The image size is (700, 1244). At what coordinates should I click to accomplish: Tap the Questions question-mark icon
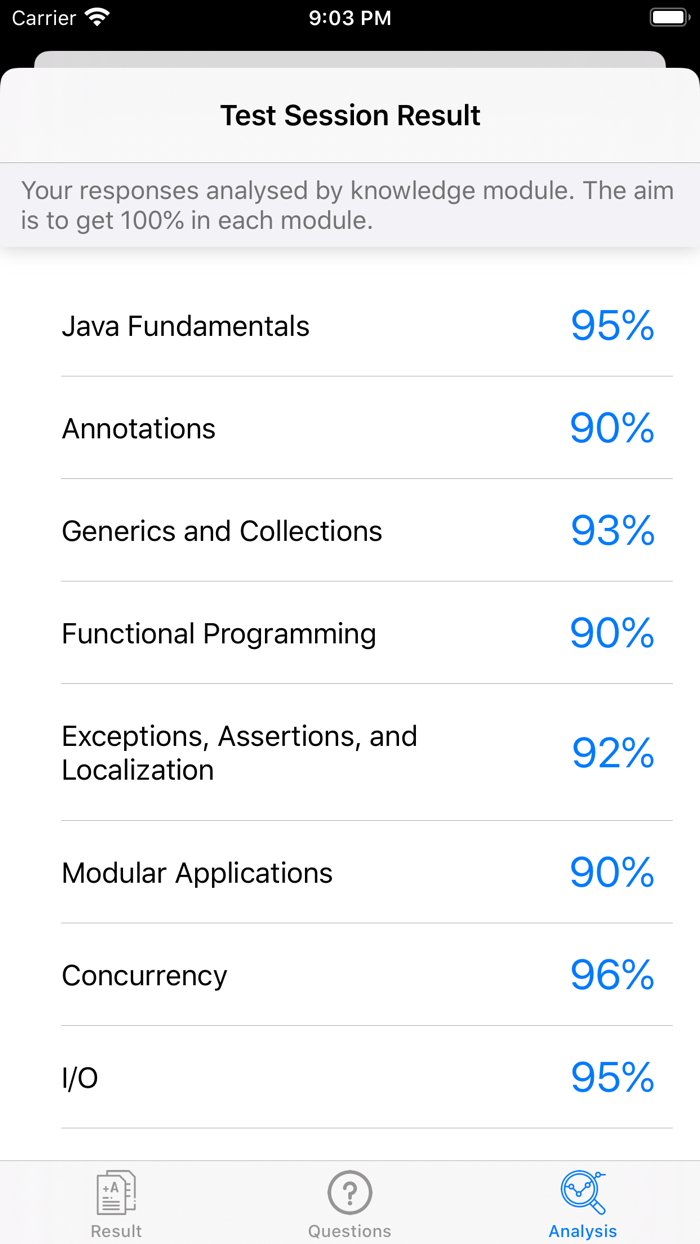click(x=350, y=1192)
